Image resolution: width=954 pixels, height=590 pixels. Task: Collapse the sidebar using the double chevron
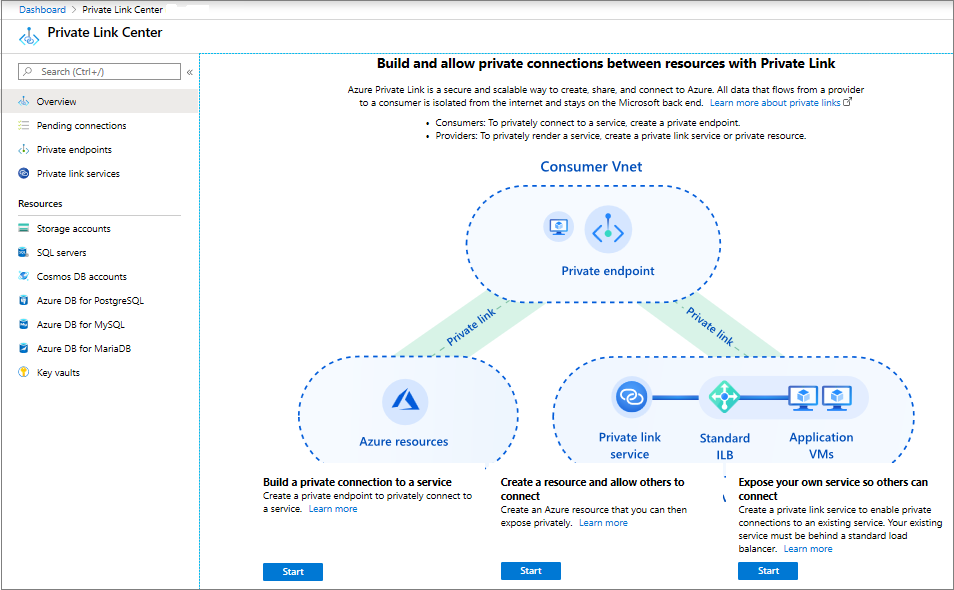coord(189,71)
